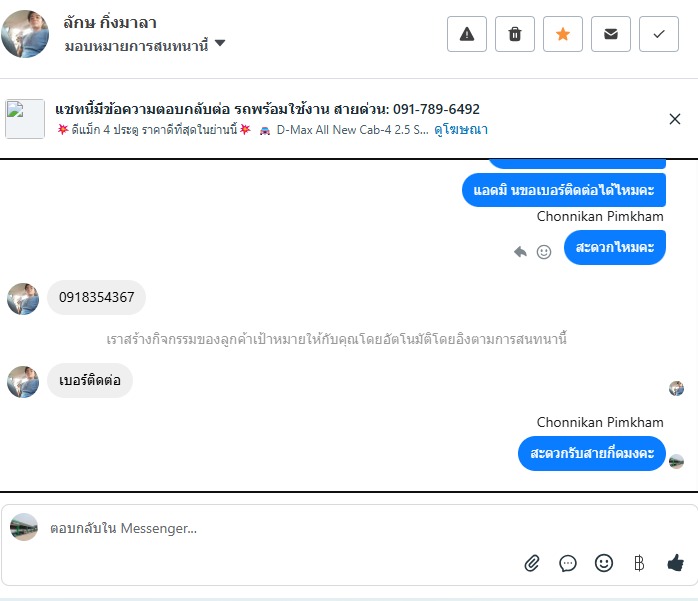Mark conversation done with checkmark button
Image resolution: width=698 pixels, height=601 pixels.
point(659,34)
